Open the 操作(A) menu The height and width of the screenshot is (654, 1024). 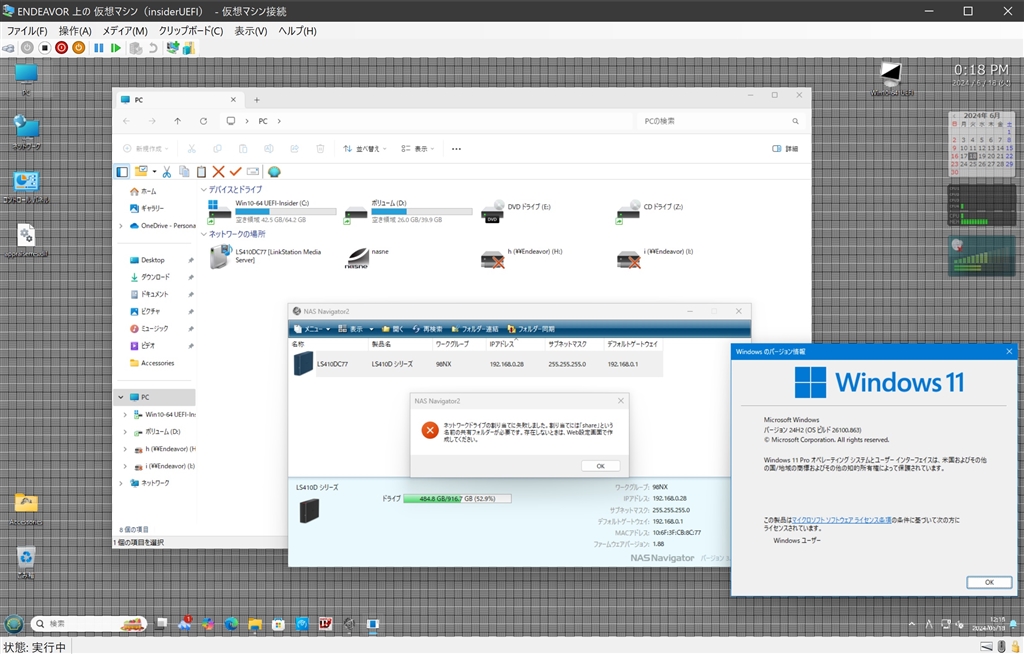click(x=75, y=31)
